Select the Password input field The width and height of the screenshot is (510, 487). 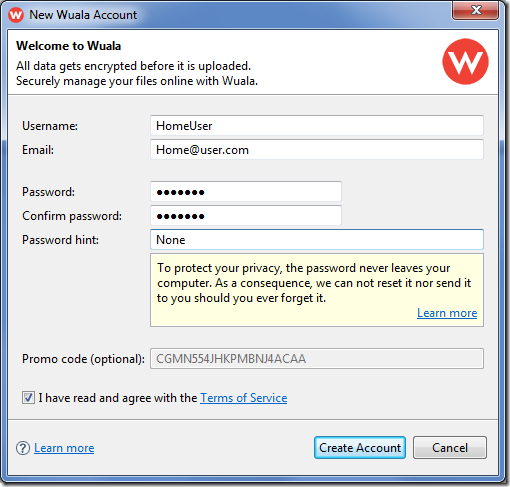point(246,192)
